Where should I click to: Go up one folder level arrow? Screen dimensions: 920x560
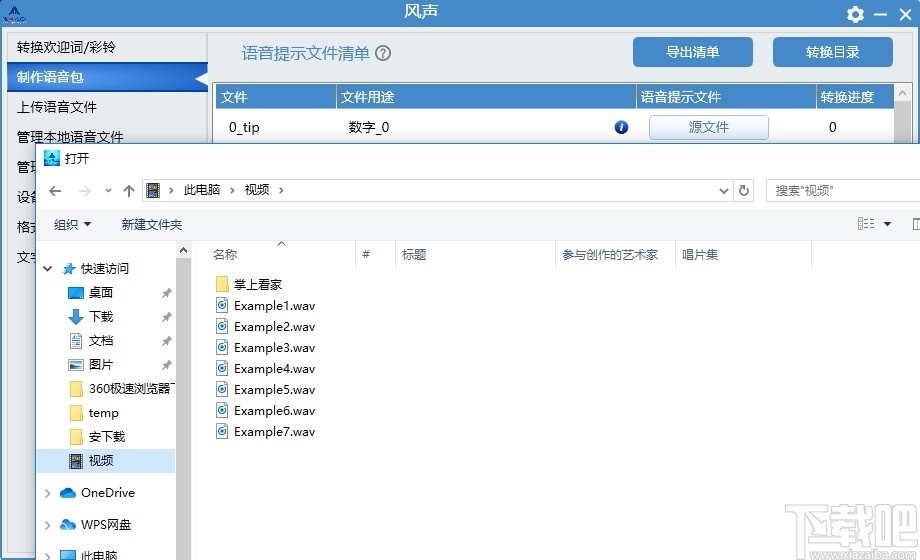point(129,191)
